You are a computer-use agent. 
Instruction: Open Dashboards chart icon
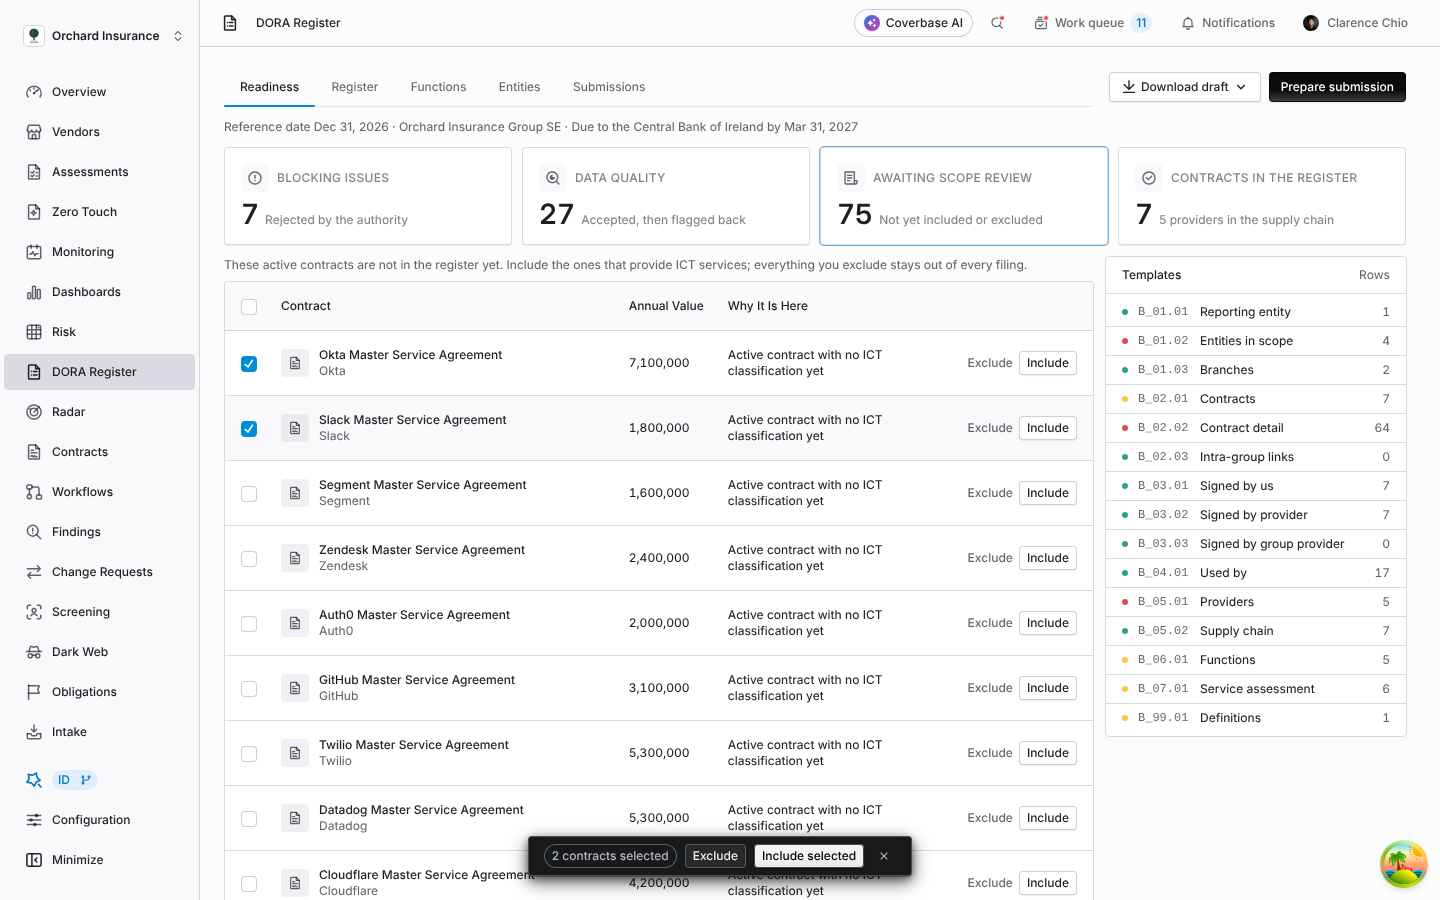pos(34,292)
